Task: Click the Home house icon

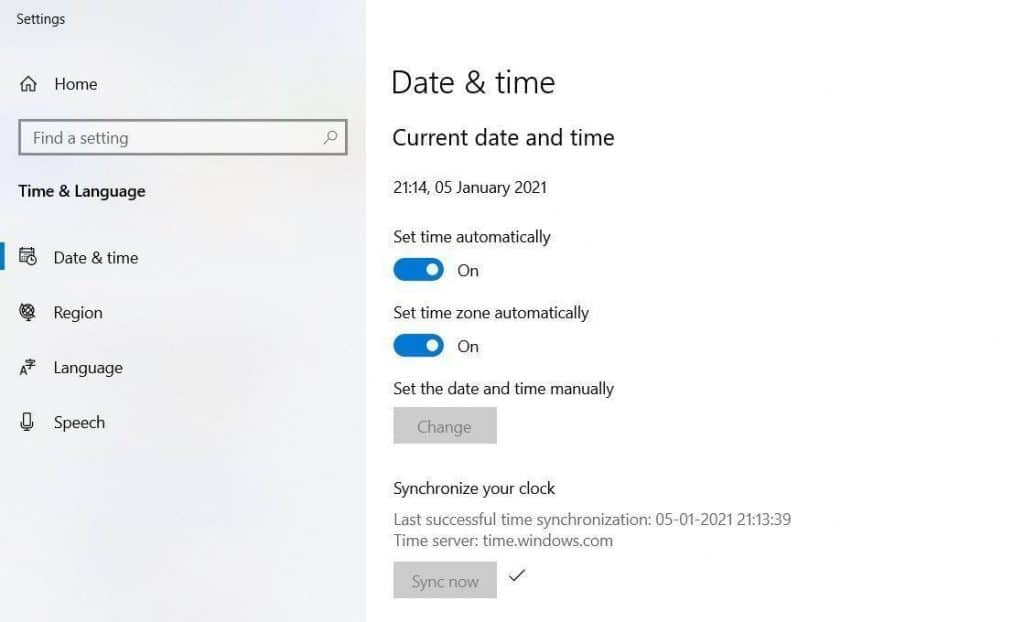Action: 29,84
